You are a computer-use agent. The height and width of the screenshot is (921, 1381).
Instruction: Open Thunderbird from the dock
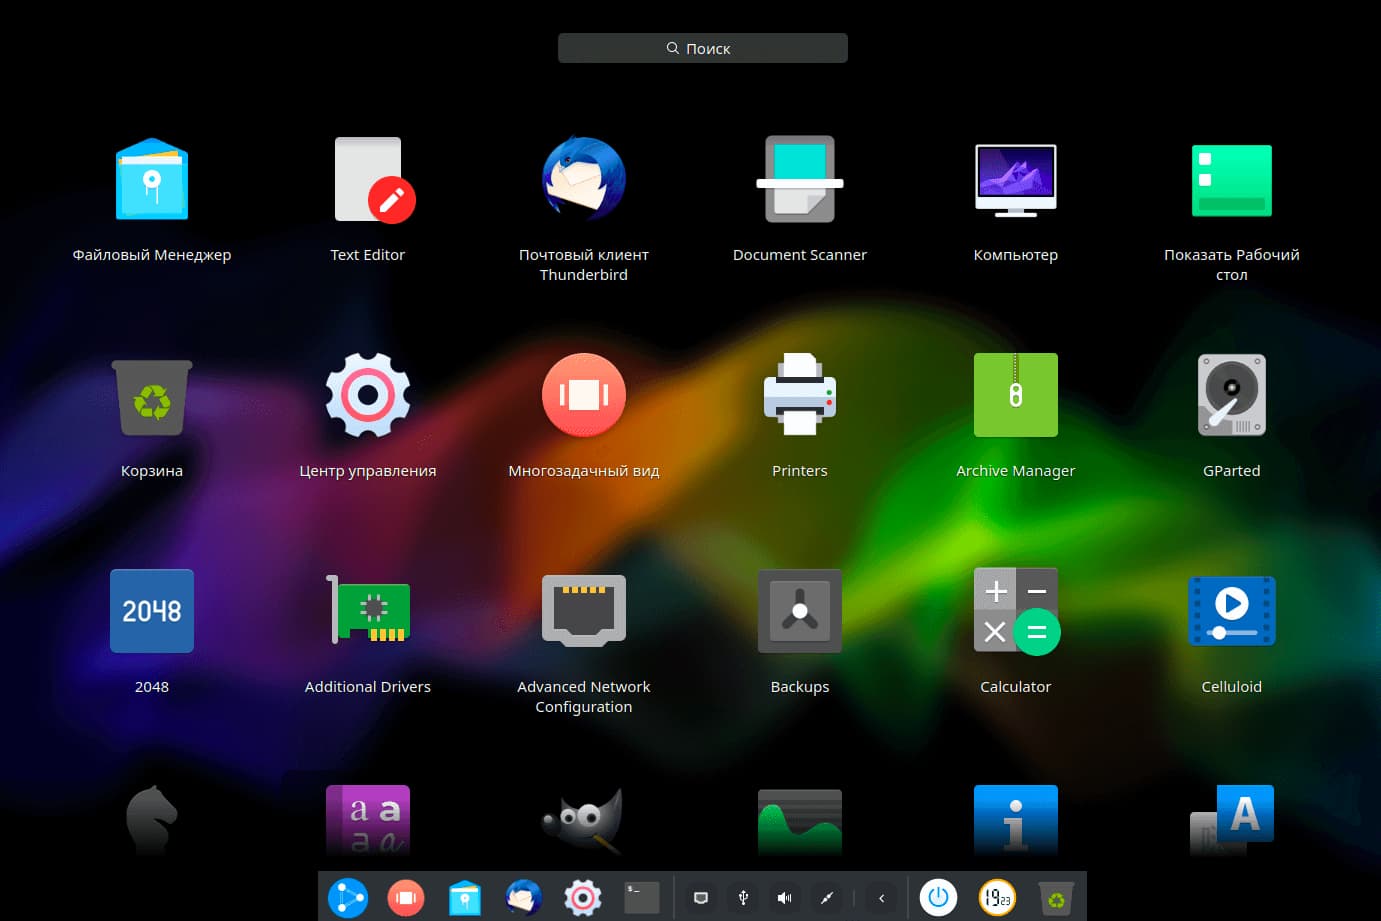coord(524,898)
